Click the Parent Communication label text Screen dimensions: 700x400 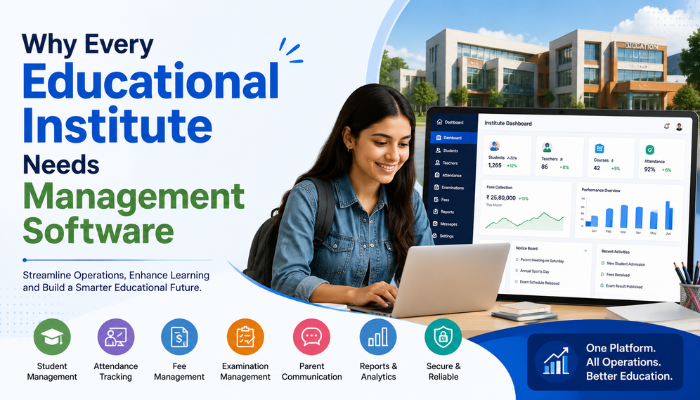[x=312, y=371]
